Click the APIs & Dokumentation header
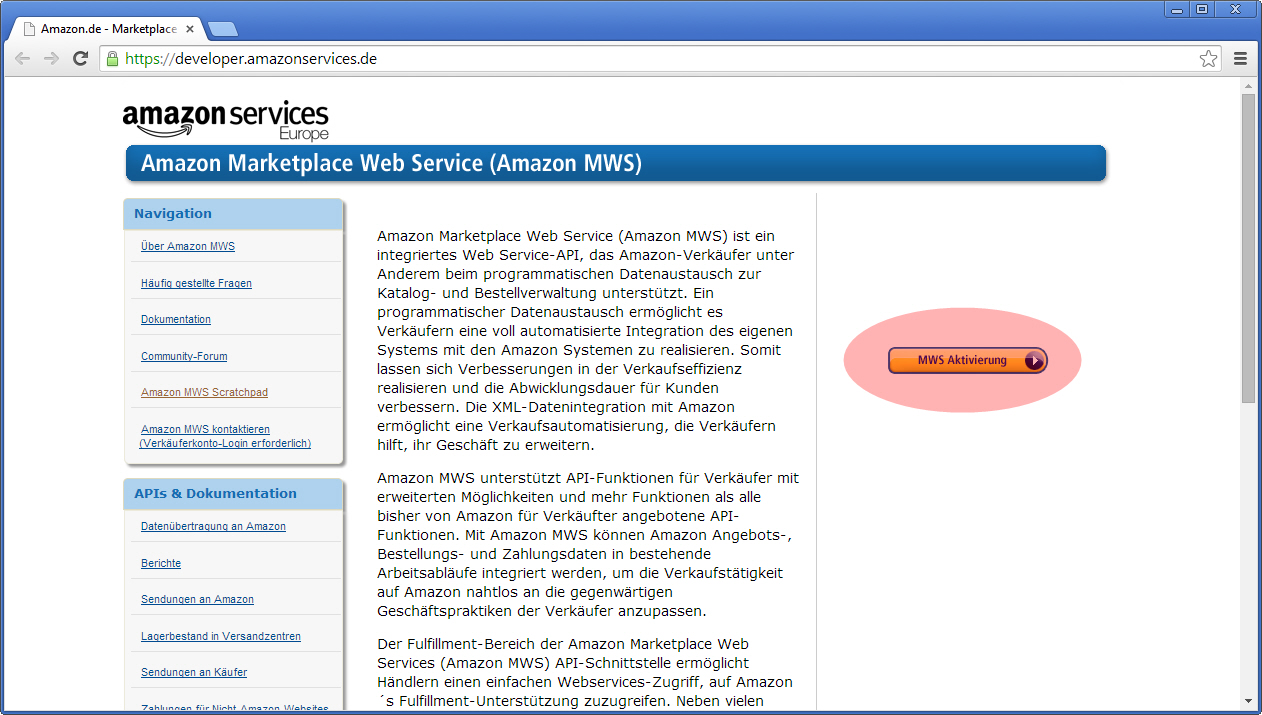The image size is (1262, 715). (x=233, y=493)
